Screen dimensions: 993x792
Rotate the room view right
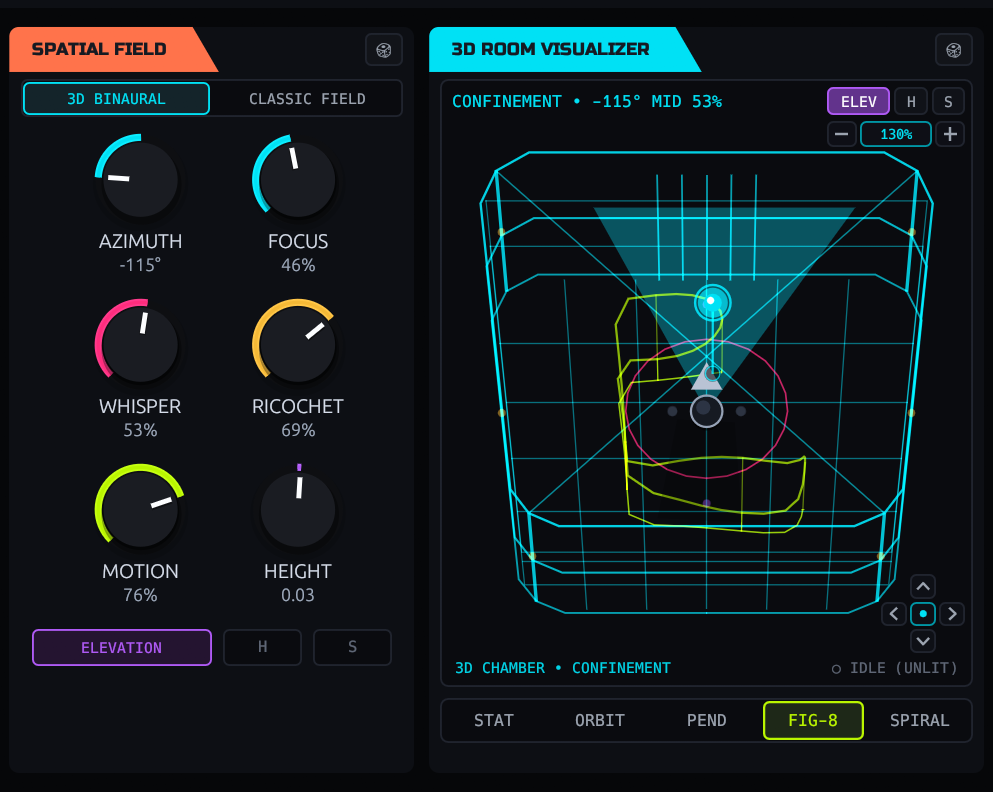coord(952,614)
